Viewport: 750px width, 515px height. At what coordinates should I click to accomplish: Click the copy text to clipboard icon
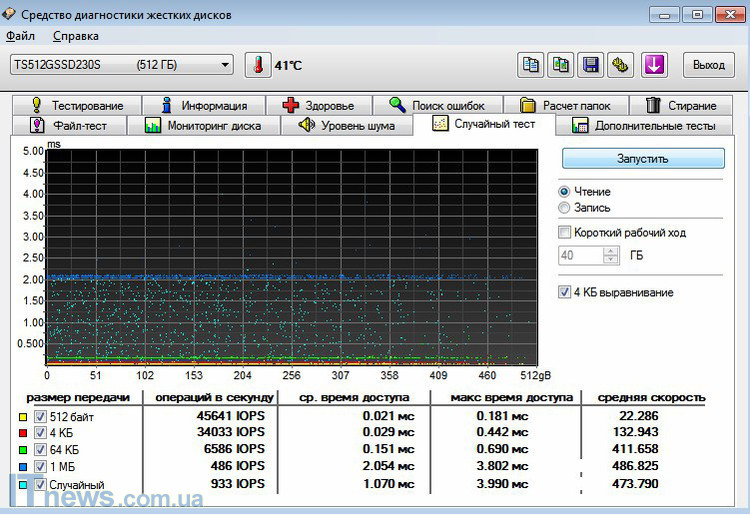click(x=531, y=65)
